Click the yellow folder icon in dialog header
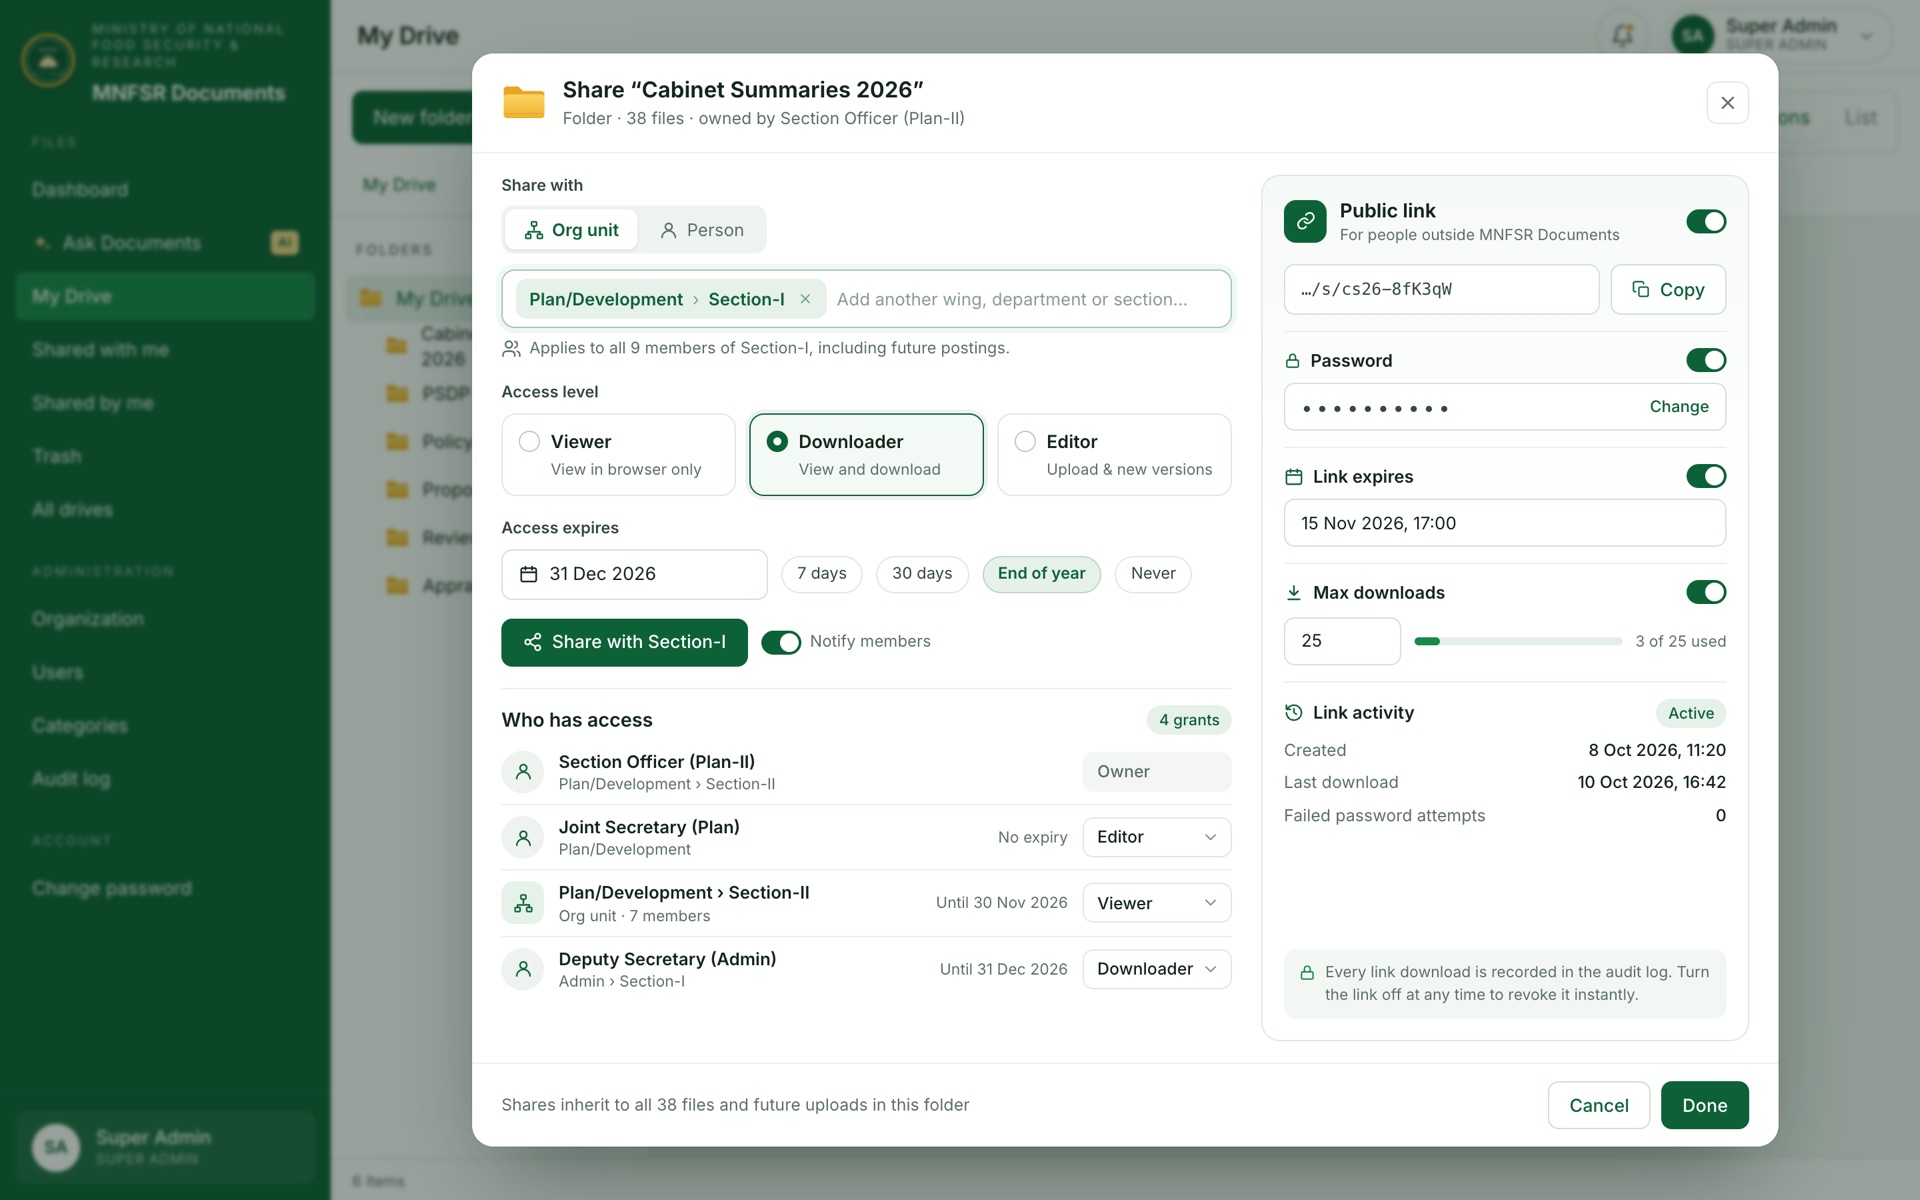The image size is (1920, 1200). [x=523, y=102]
